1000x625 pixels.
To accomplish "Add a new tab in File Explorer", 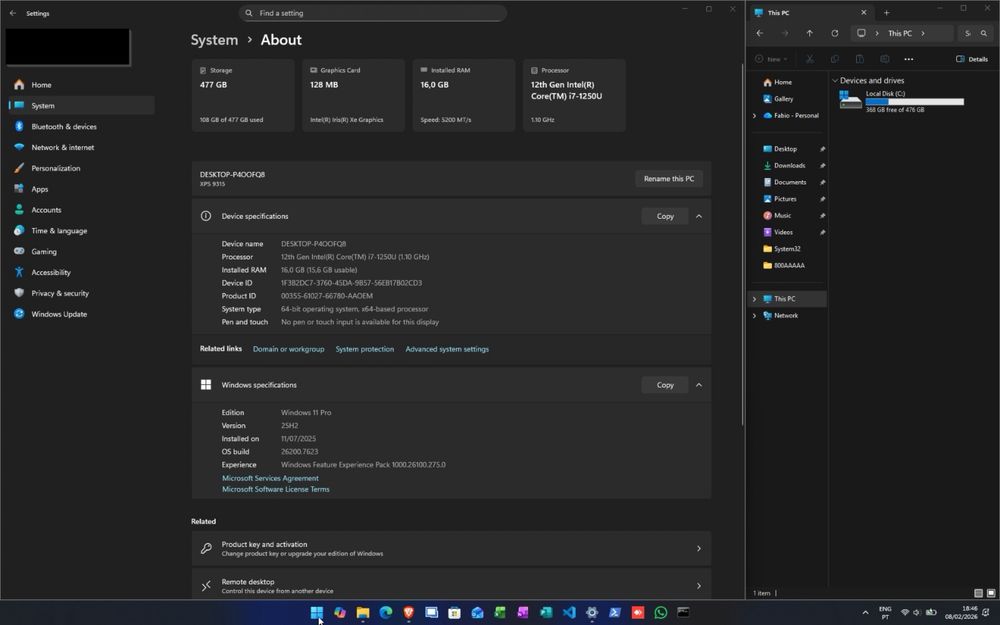I will (886, 13).
